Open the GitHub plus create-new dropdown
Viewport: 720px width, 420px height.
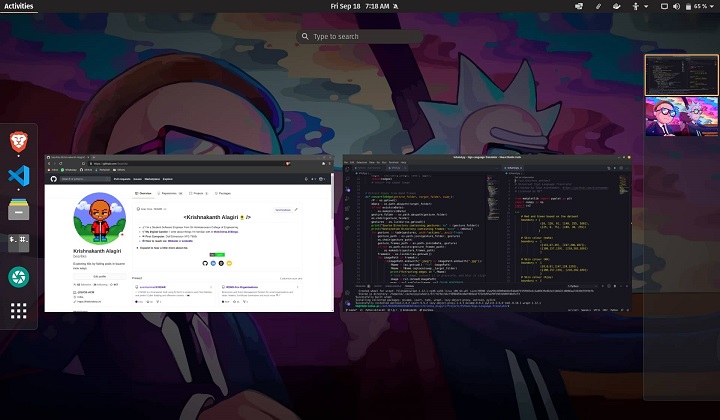313,179
